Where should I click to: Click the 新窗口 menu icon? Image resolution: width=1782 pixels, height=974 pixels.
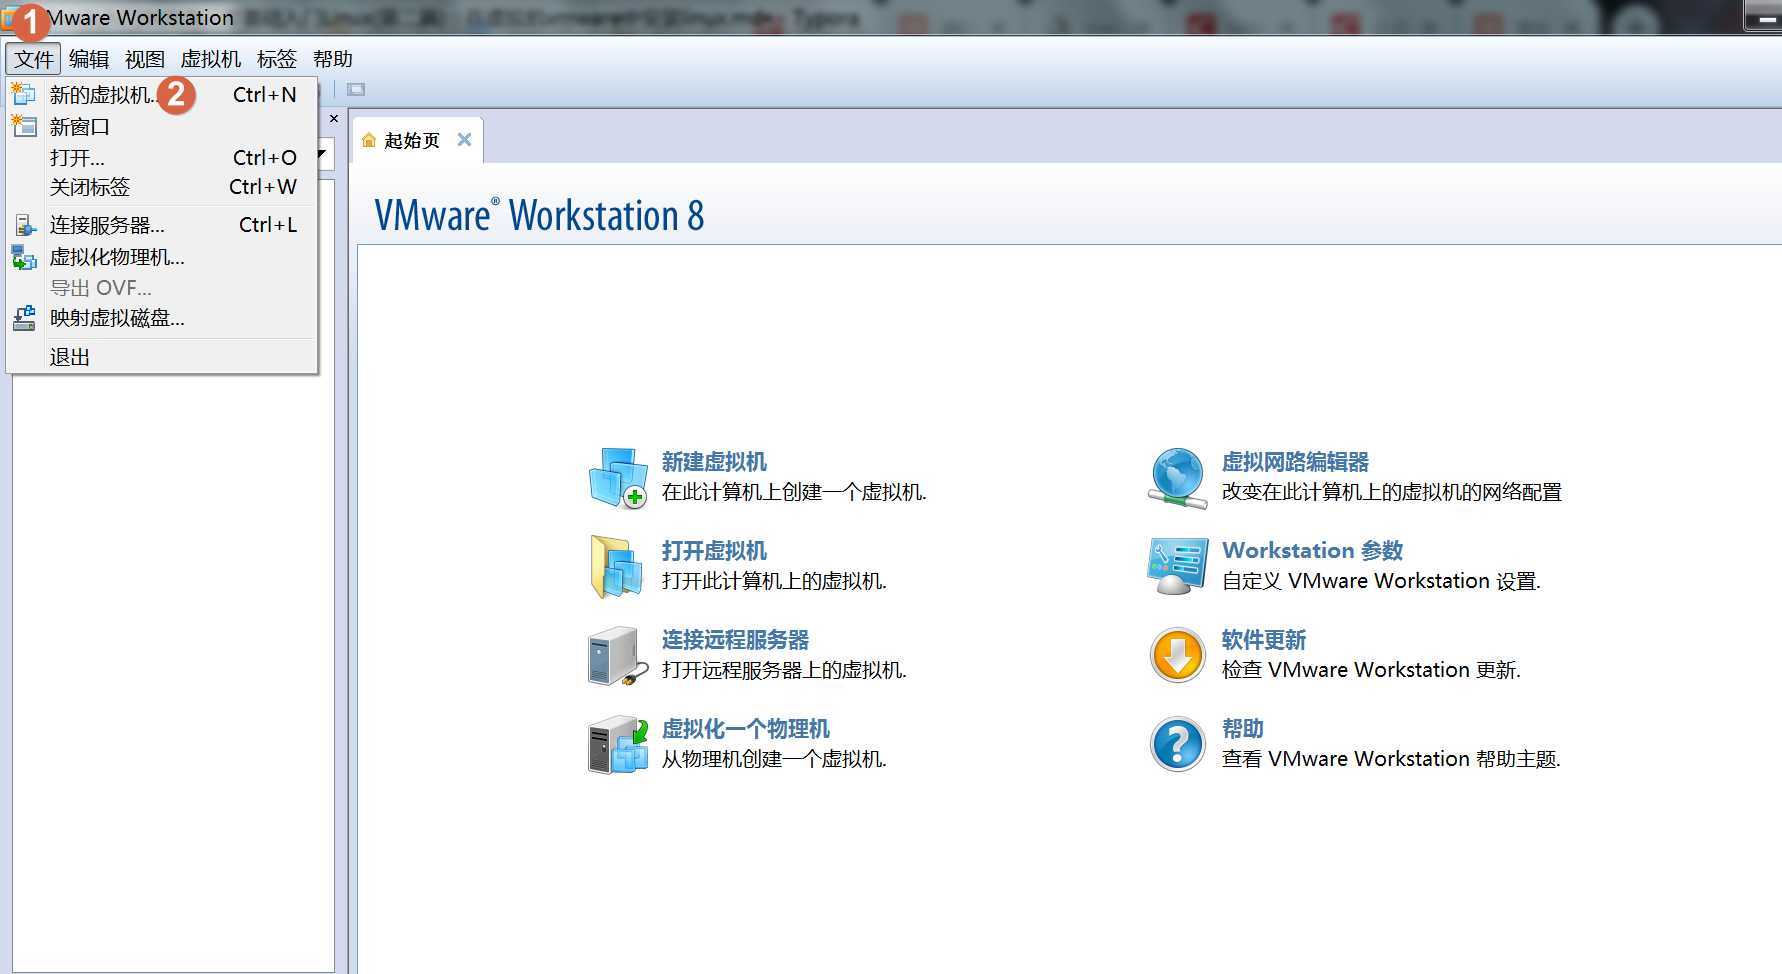point(24,126)
